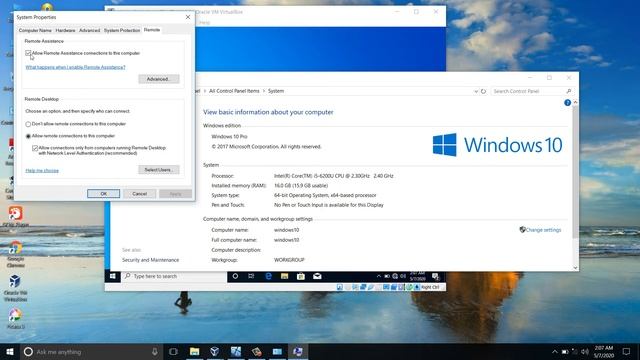This screenshot has width=640, height=360.
Task: Open What happens when I enable Remote Assistance link
Action: [76, 67]
